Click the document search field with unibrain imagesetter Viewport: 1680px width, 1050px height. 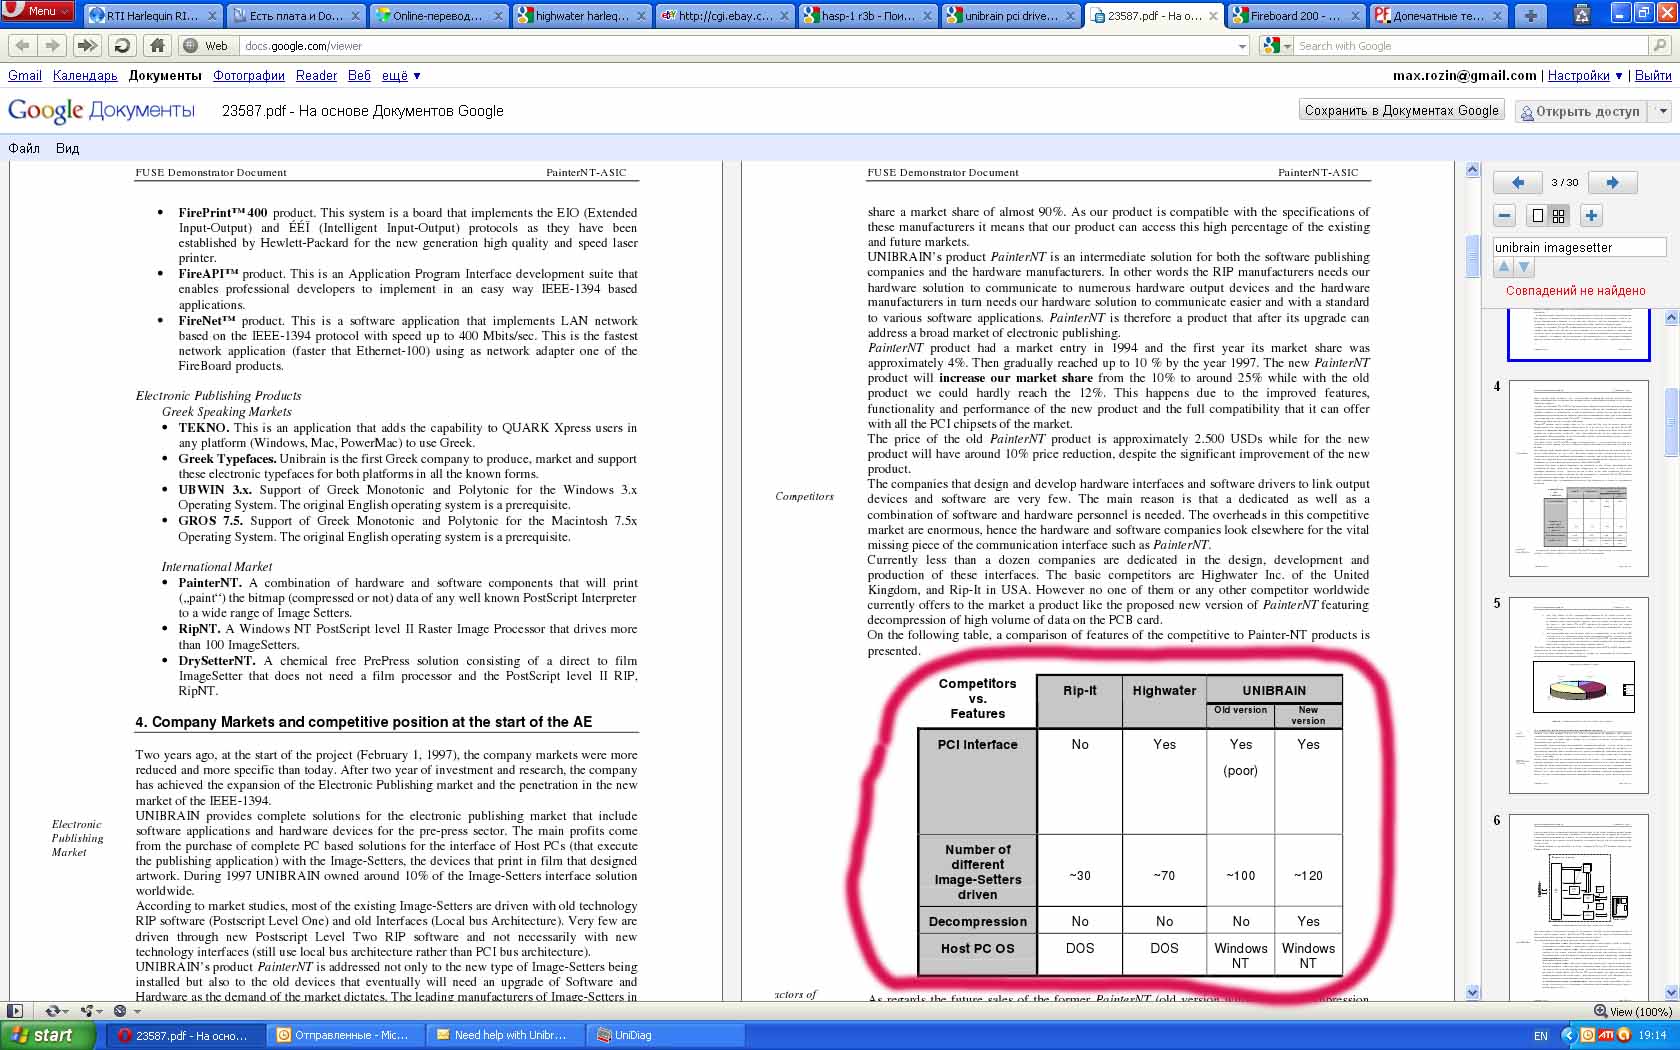click(x=1579, y=247)
